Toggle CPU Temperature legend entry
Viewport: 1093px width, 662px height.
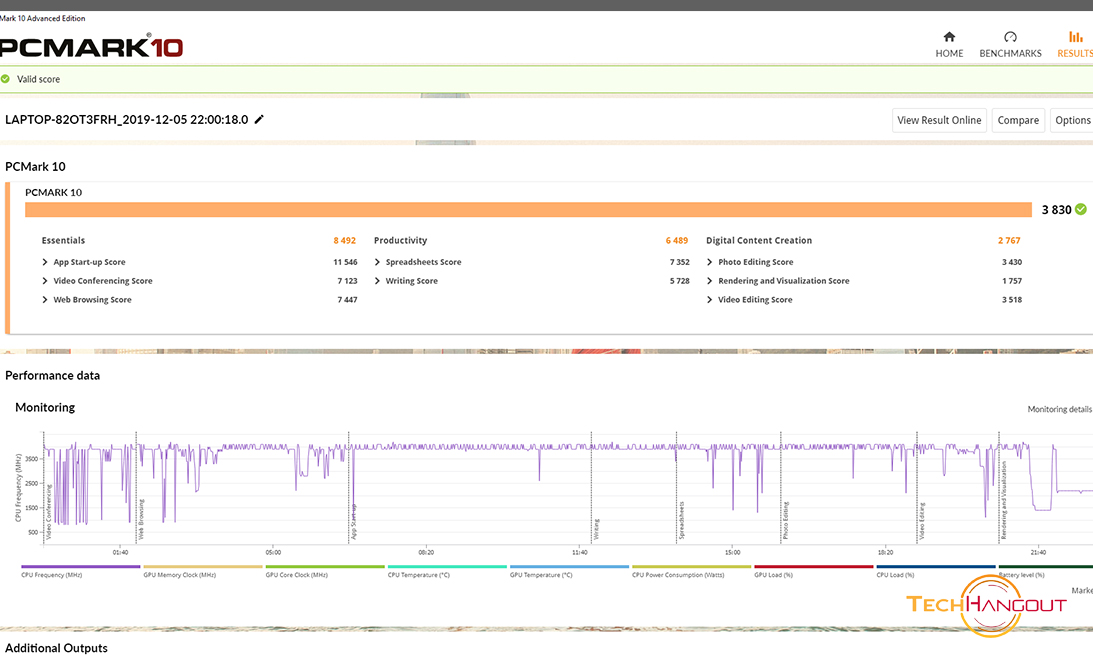(447, 571)
